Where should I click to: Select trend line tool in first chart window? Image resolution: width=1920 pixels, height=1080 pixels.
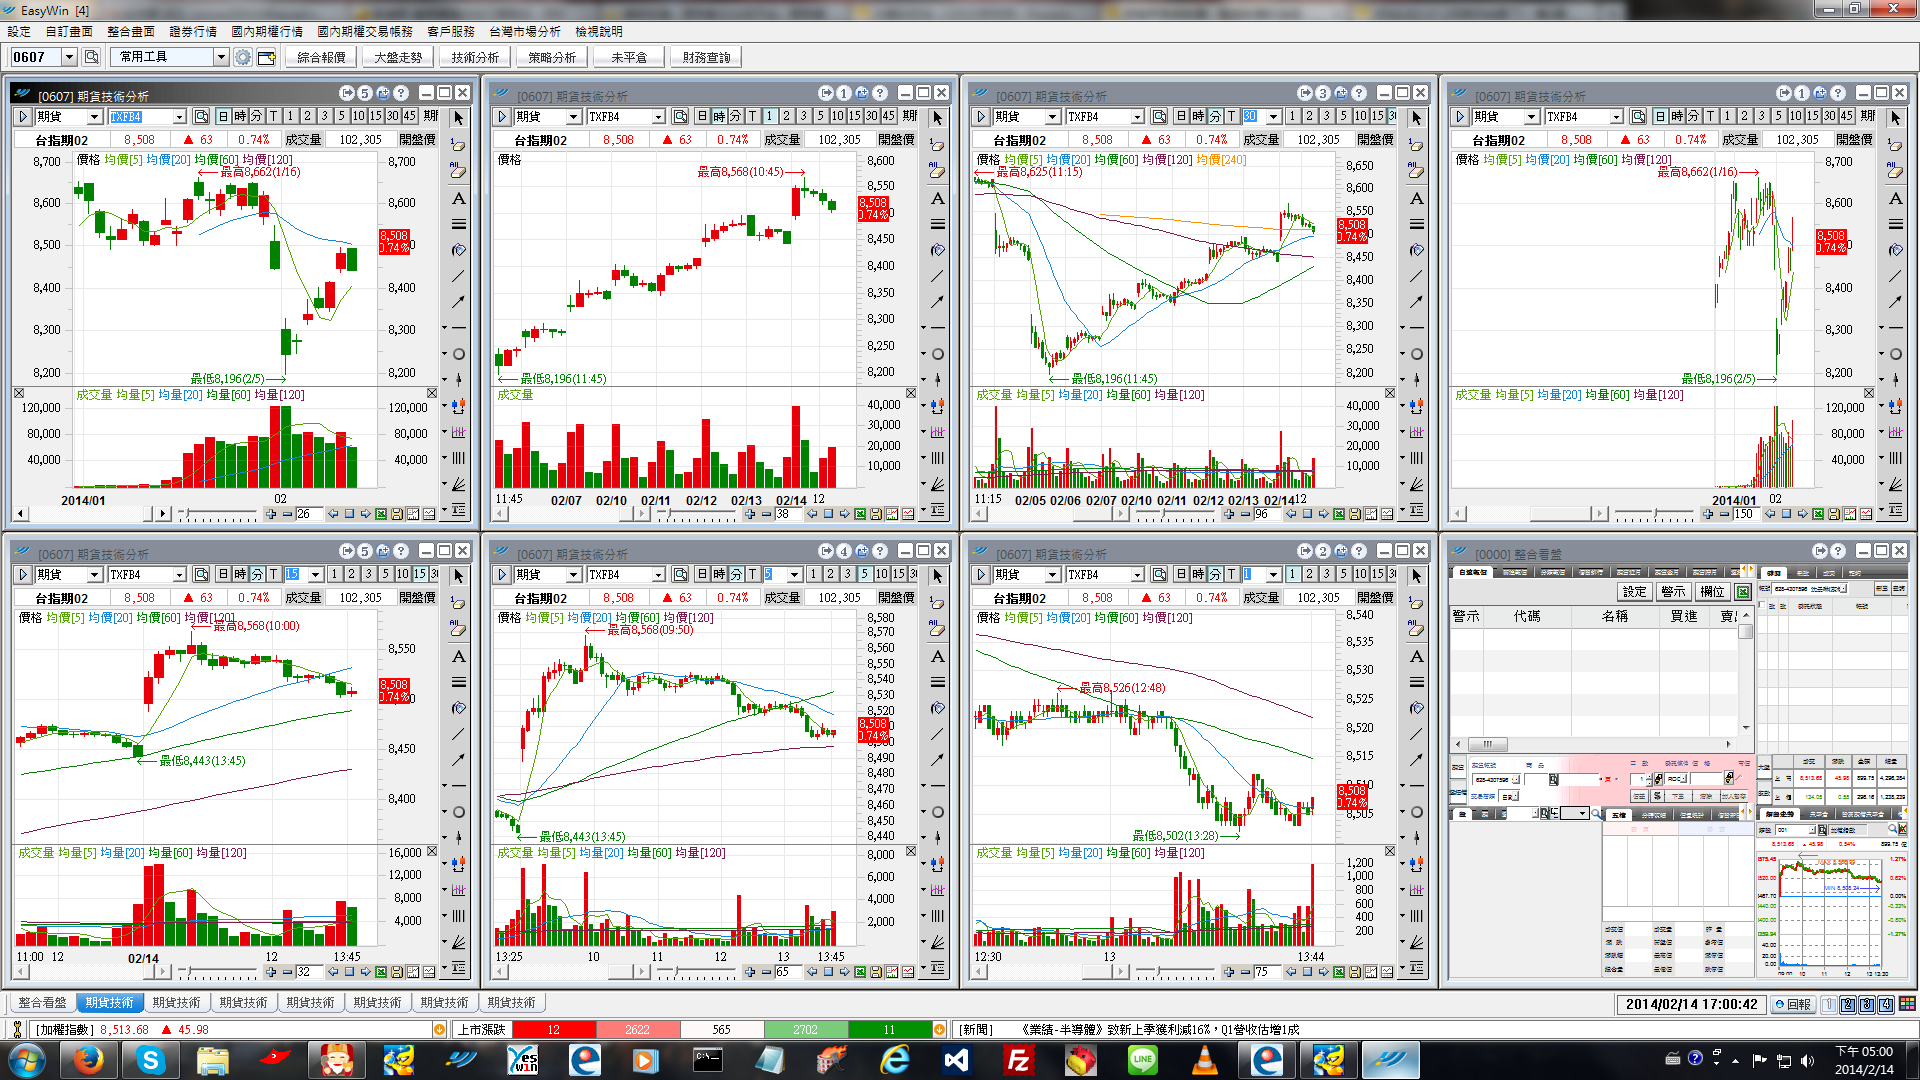[459, 276]
